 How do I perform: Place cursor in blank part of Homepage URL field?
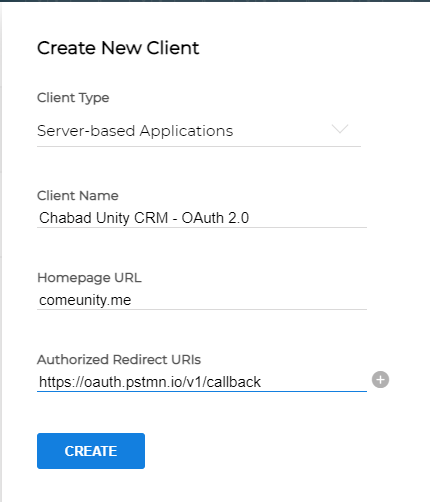(x=250, y=300)
